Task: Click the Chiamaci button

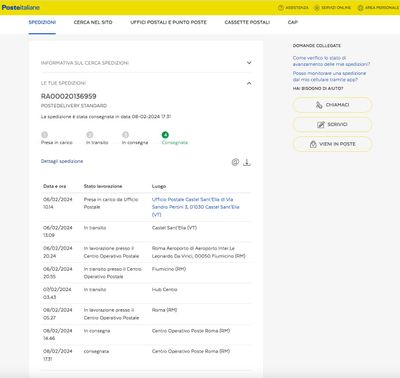Action: coord(332,105)
